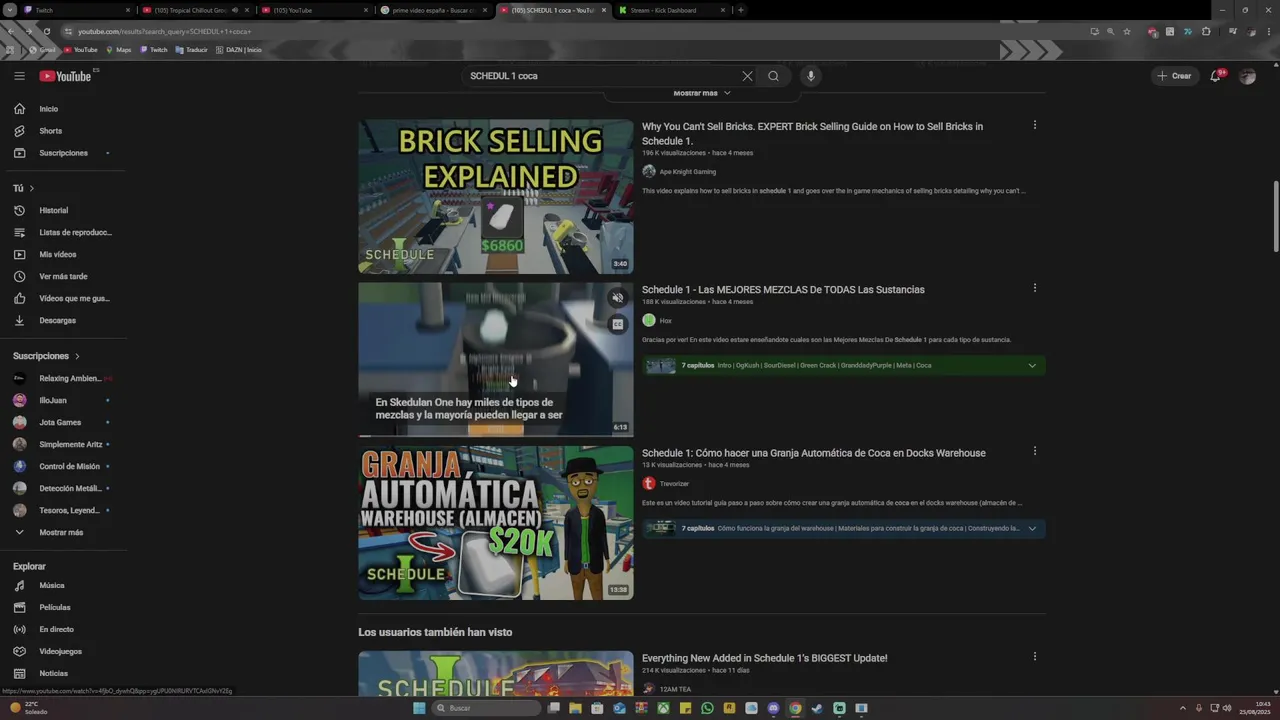1280x720 pixels.
Task: Run search with the magnifier button
Action: [x=773, y=76]
